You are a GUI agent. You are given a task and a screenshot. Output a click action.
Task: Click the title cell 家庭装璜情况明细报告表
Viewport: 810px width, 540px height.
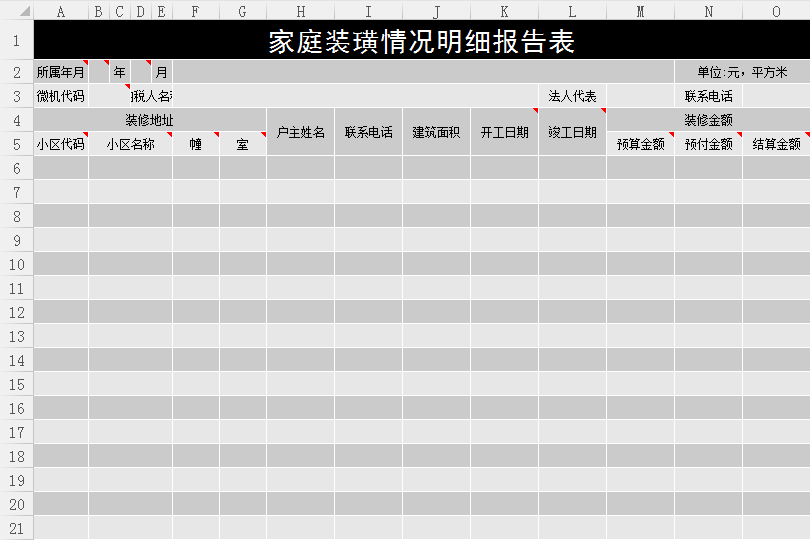[x=421, y=42]
